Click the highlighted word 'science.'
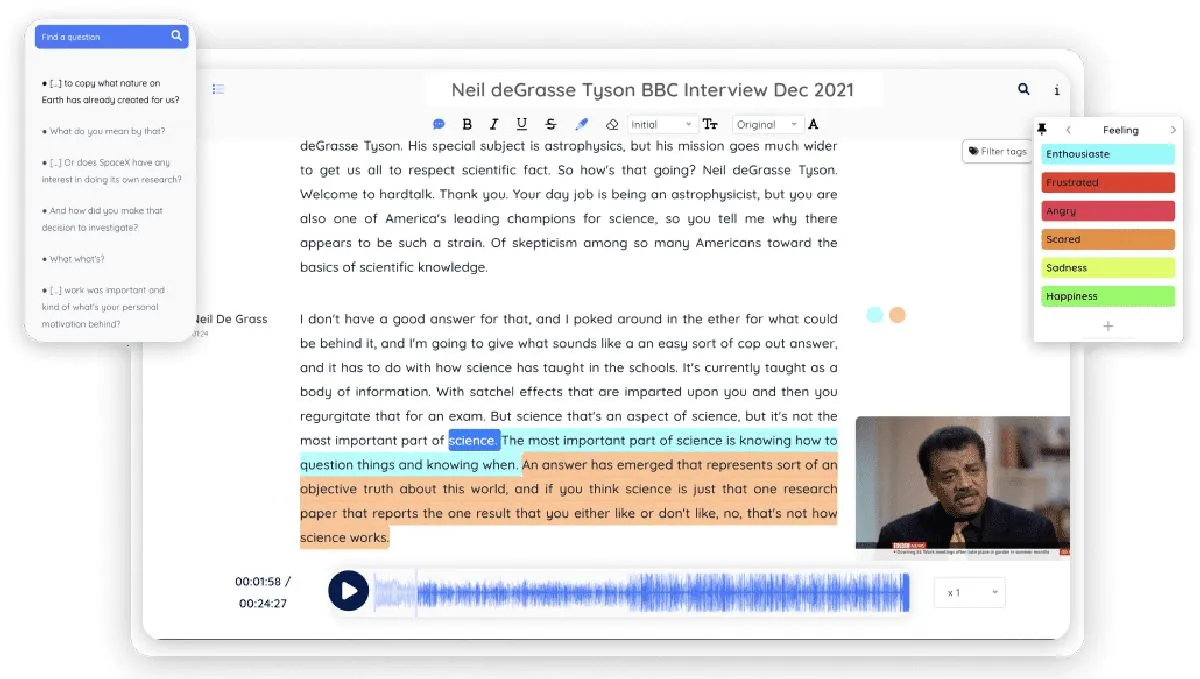The image size is (1200, 679). pos(474,440)
